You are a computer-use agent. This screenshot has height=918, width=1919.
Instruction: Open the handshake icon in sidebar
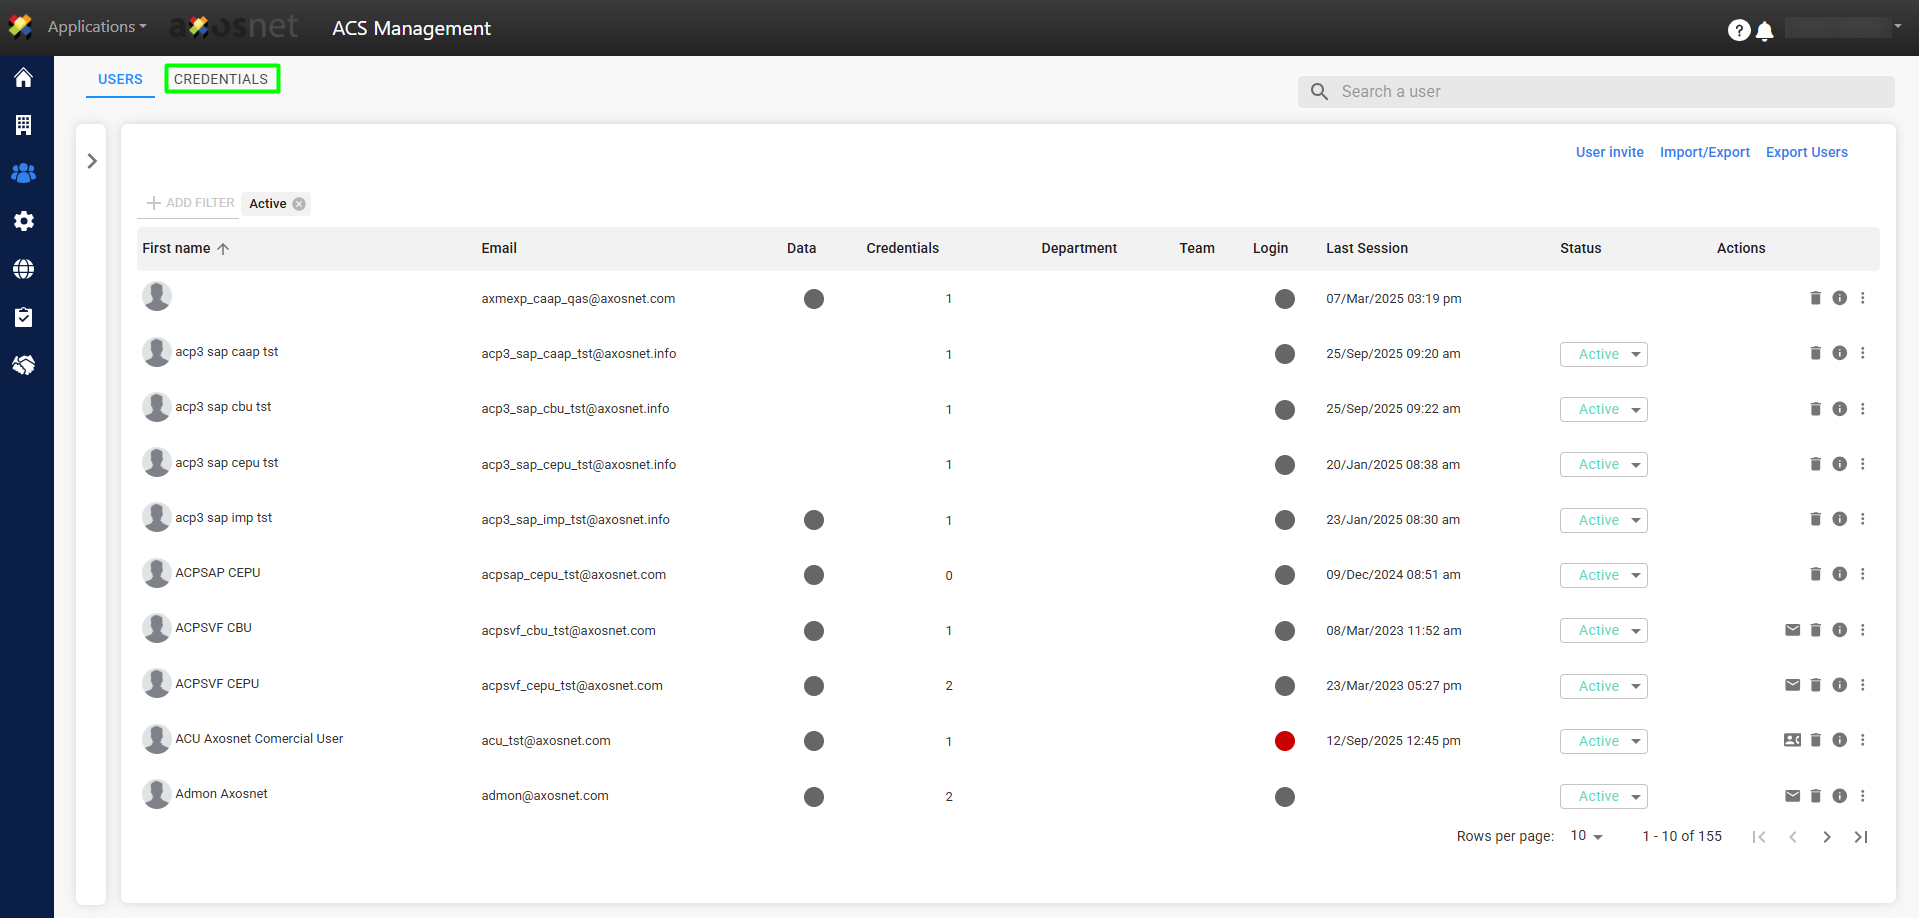click(x=23, y=365)
